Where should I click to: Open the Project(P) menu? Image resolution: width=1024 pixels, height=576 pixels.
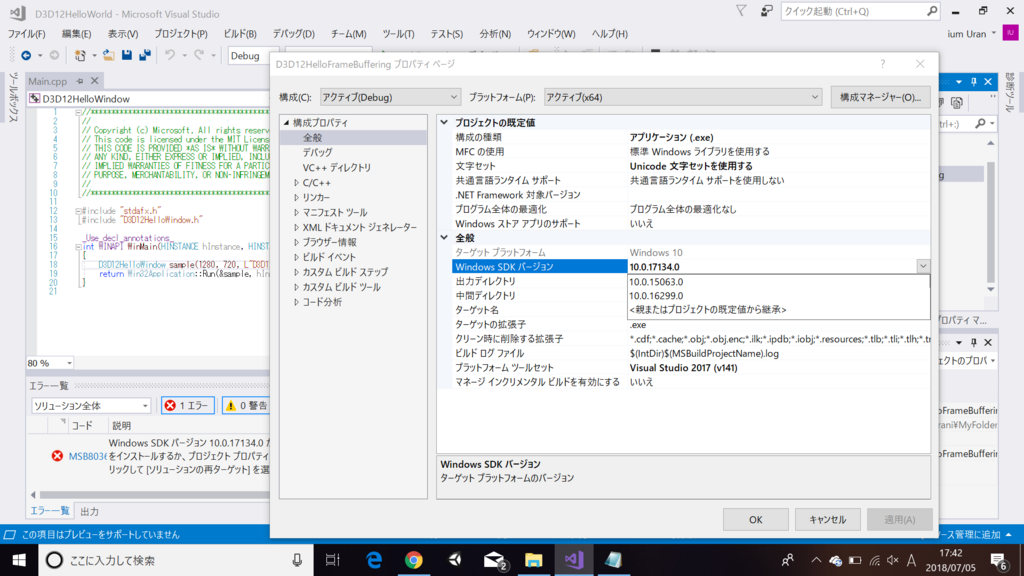pos(181,34)
